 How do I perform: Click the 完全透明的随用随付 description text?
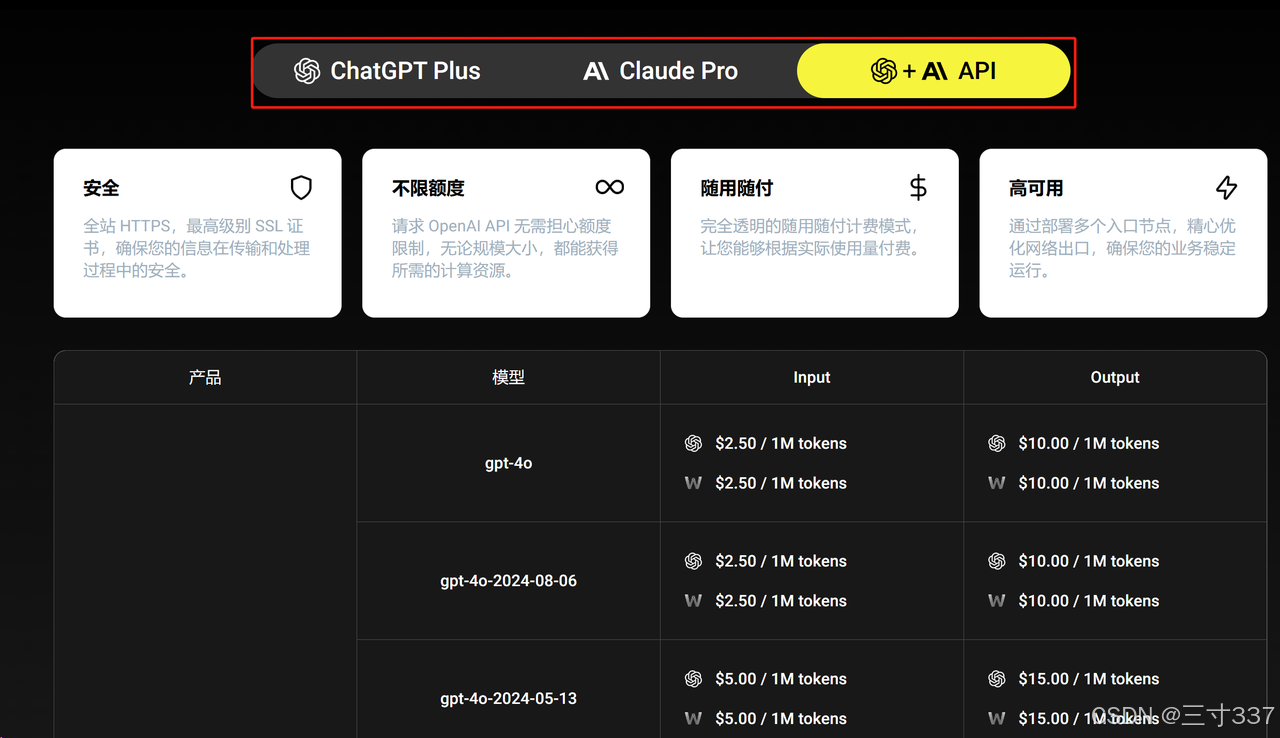click(811, 237)
